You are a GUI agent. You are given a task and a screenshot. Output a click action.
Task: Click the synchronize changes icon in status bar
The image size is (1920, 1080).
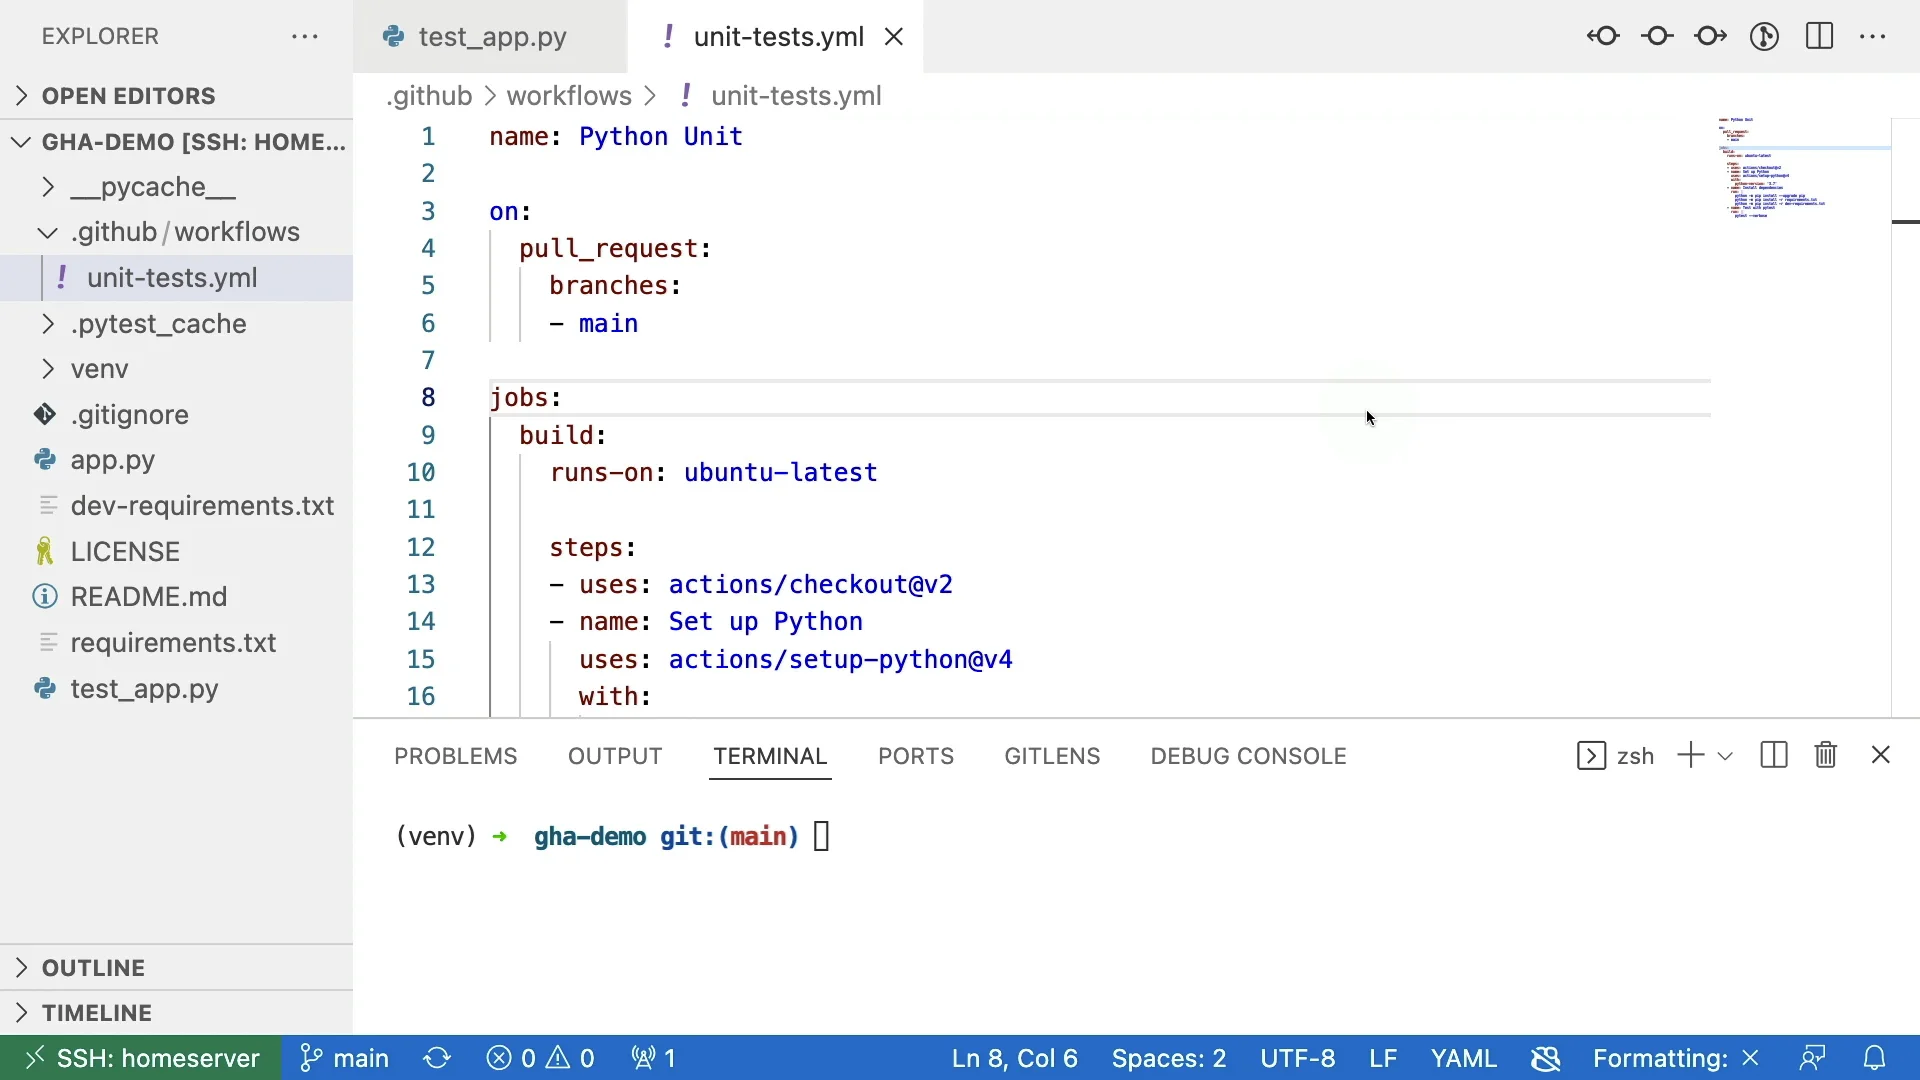tap(437, 1058)
